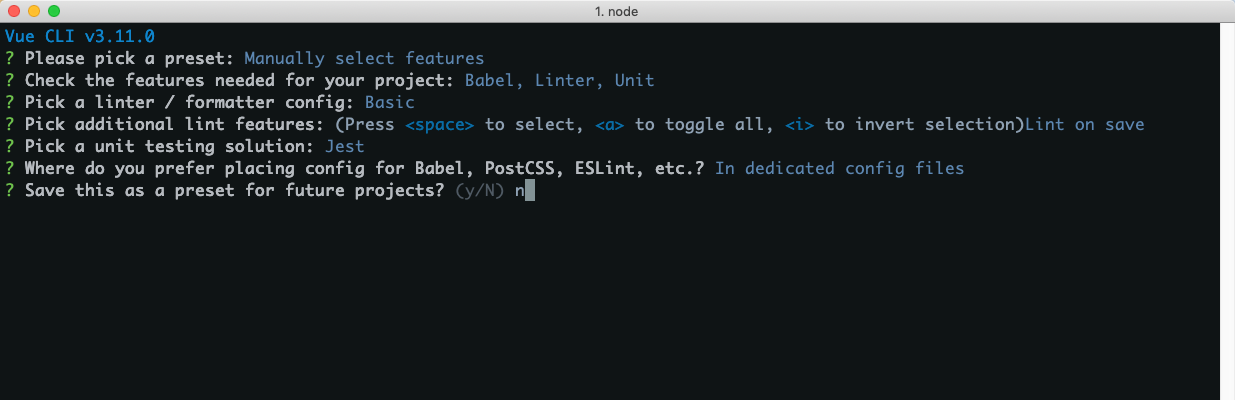The height and width of the screenshot is (400, 1235).
Task: Click the <i> invert-selection key hint
Action: coord(799,124)
